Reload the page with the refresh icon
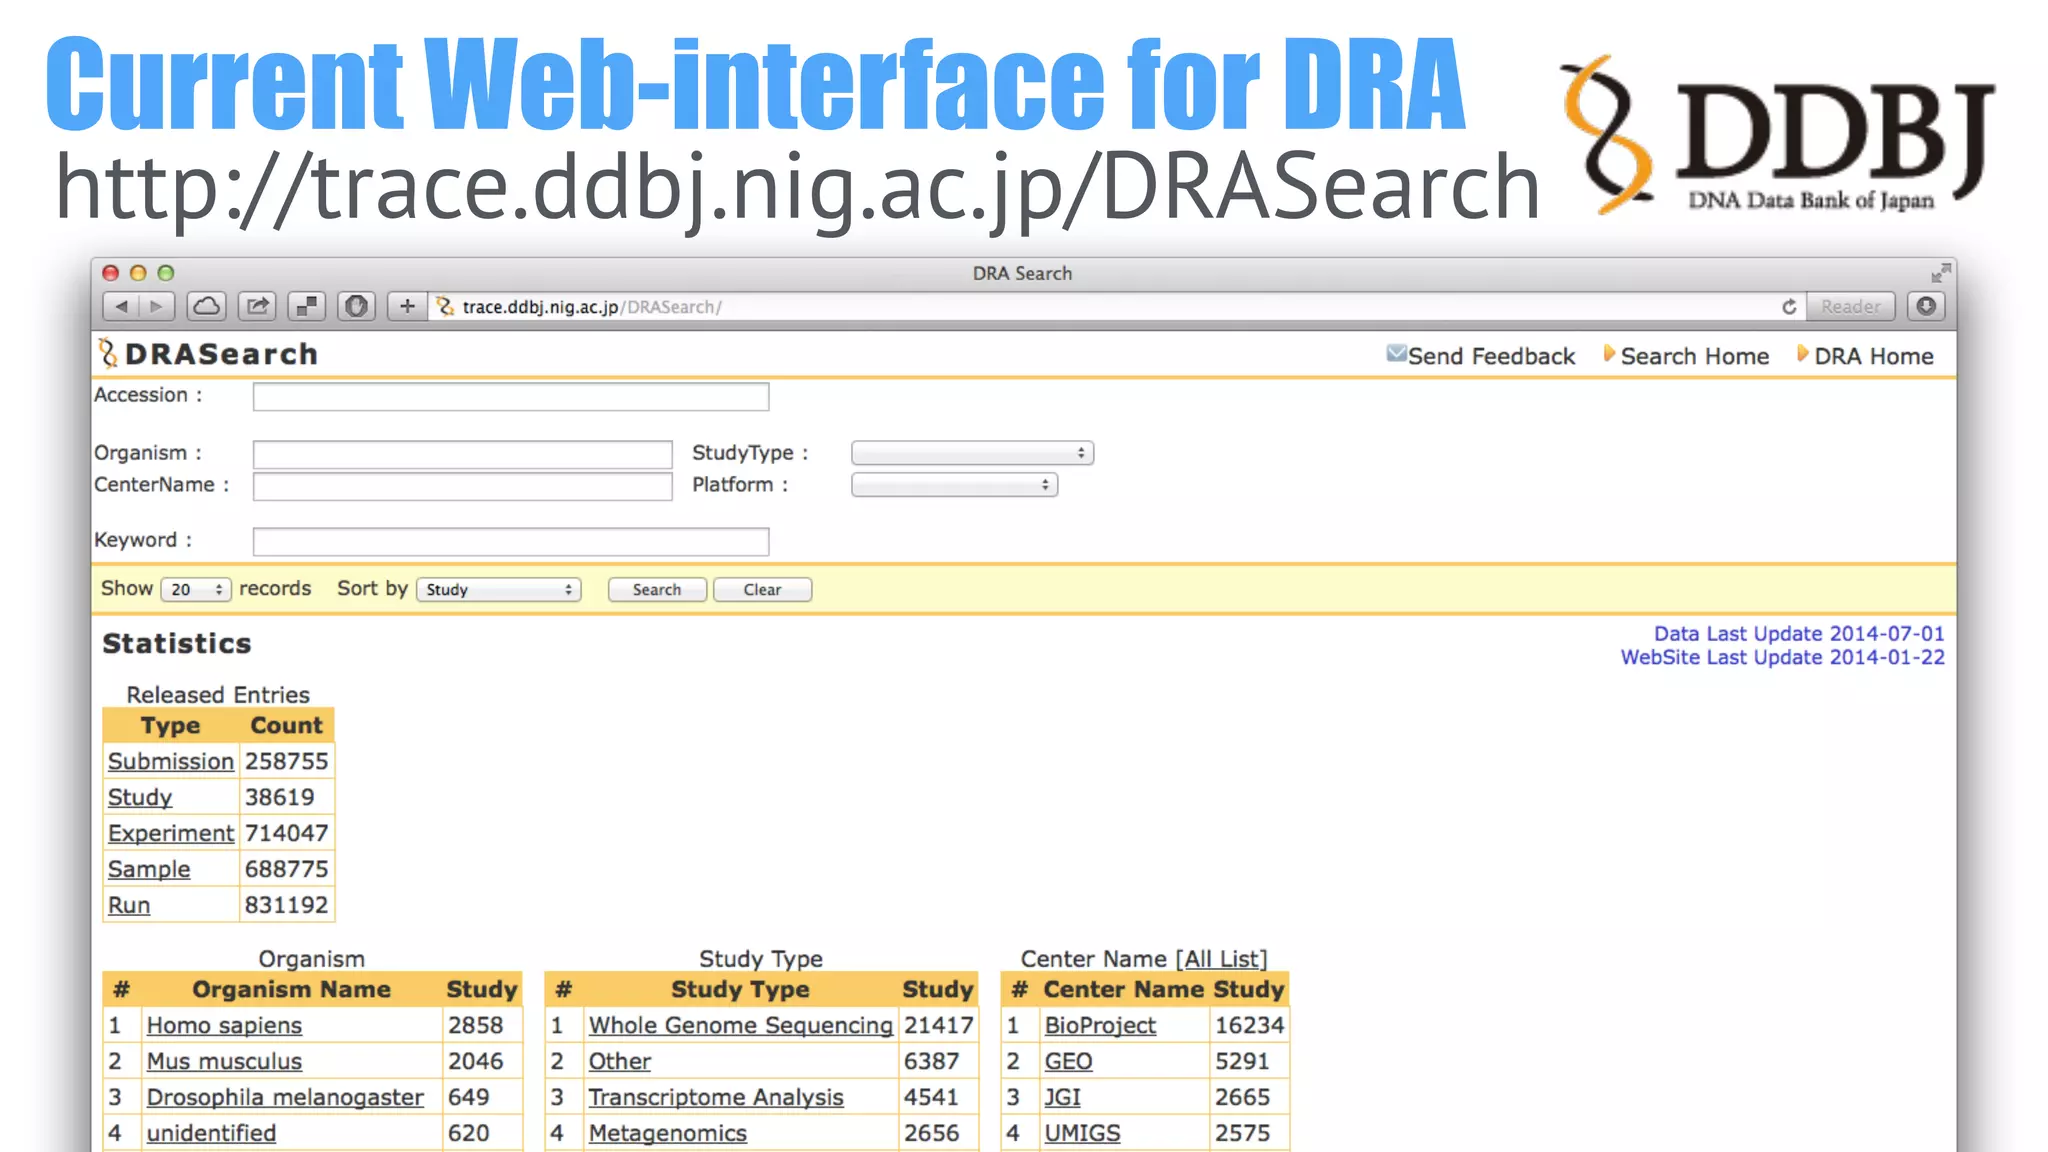 1789,307
